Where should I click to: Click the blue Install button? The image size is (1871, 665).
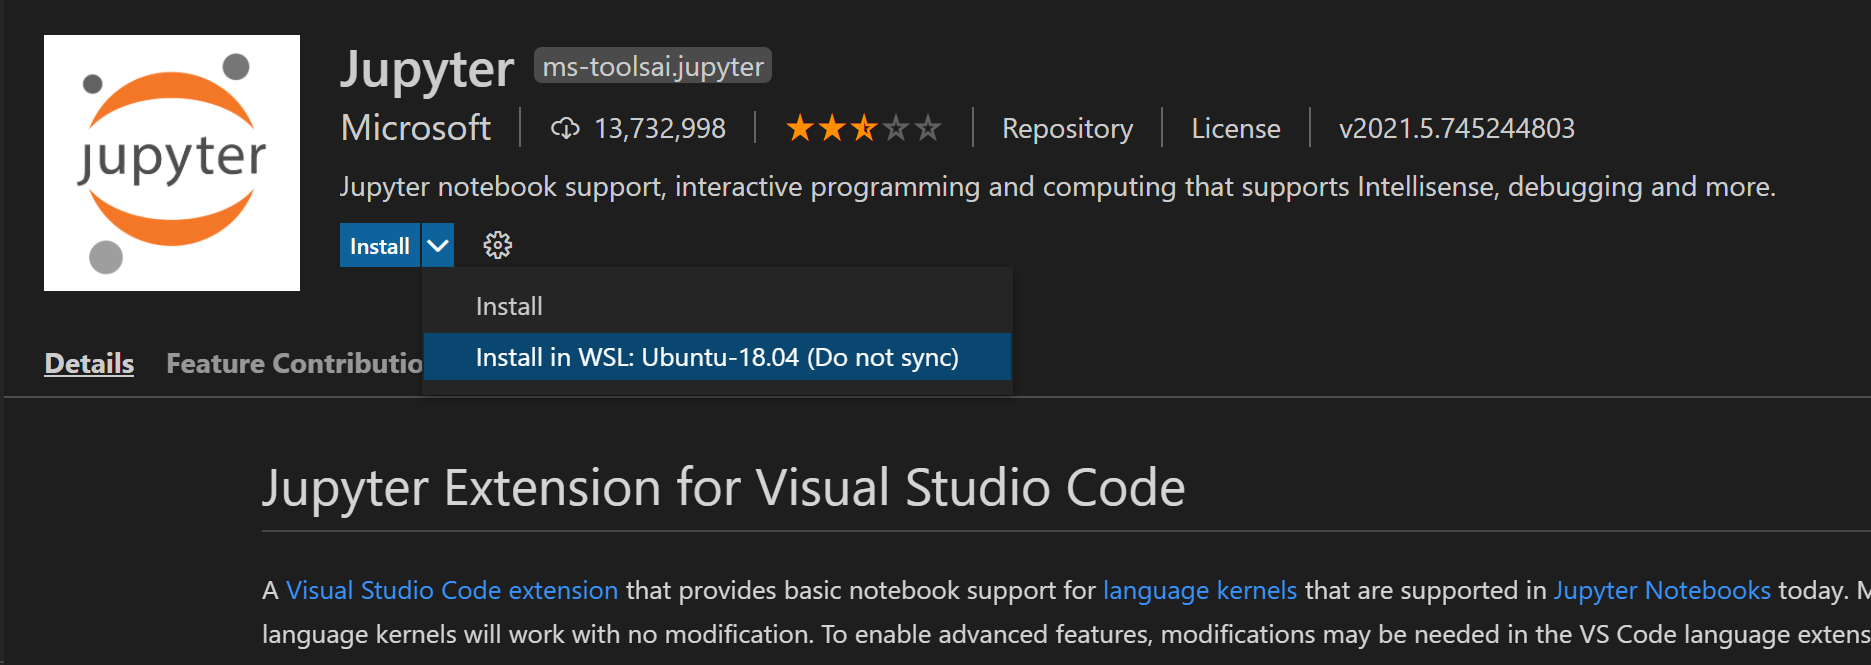(380, 246)
